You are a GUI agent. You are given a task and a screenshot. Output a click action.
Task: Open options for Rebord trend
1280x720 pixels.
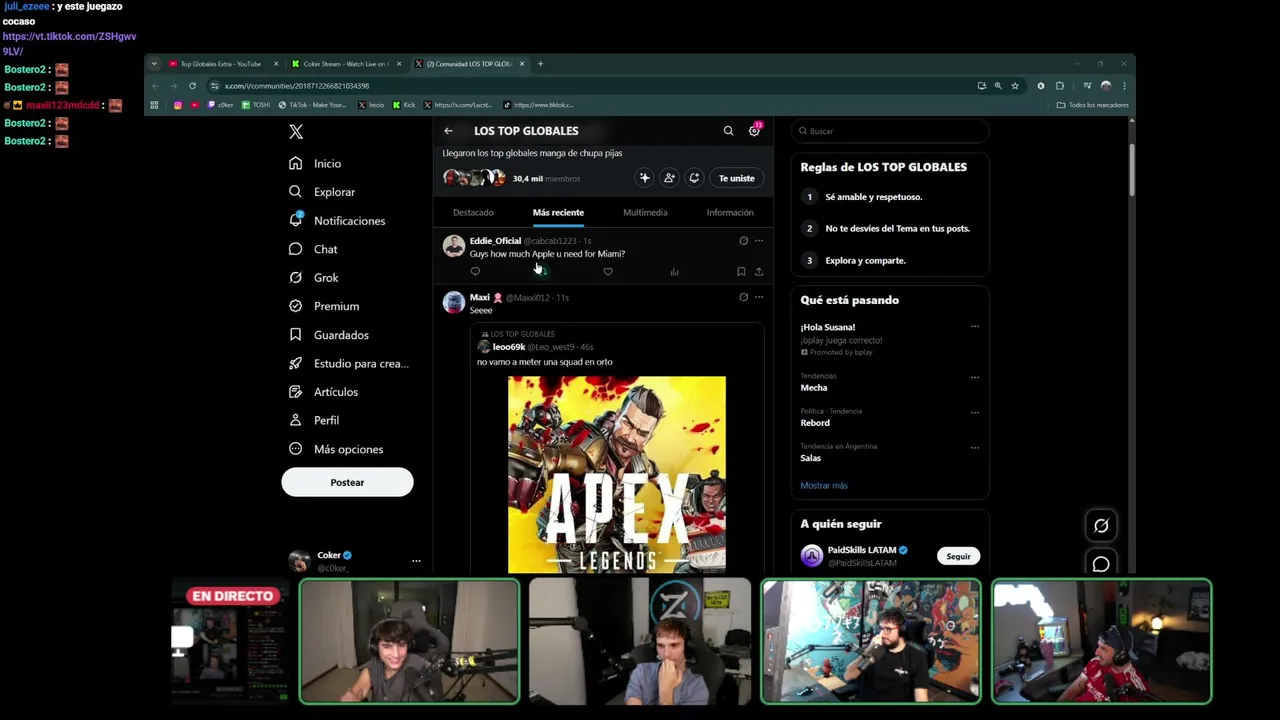click(x=975, y=412)
